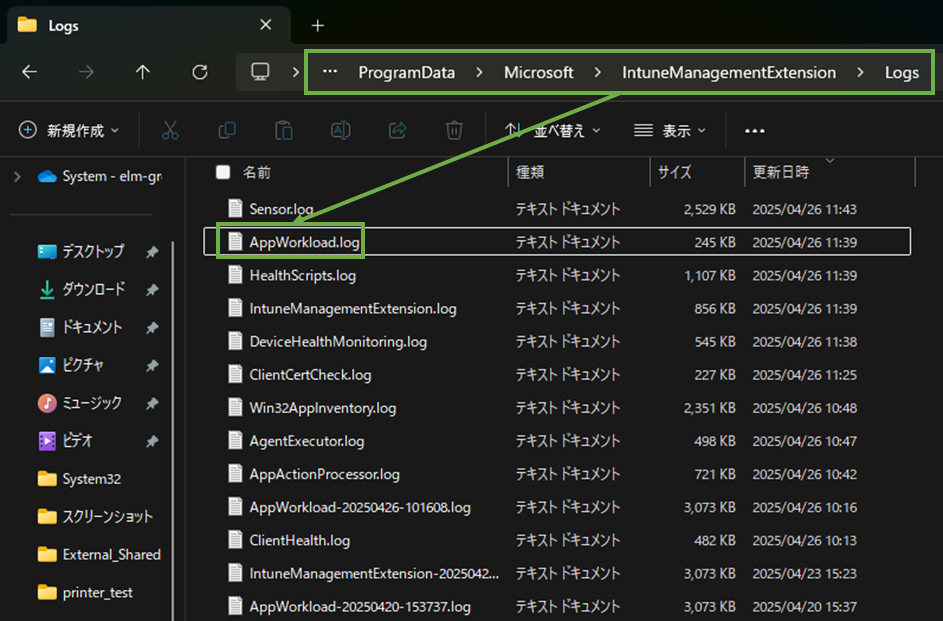Click the pin icon beside デスクトップ
This screenshot has height=621, width=943.
coord(152,252)
